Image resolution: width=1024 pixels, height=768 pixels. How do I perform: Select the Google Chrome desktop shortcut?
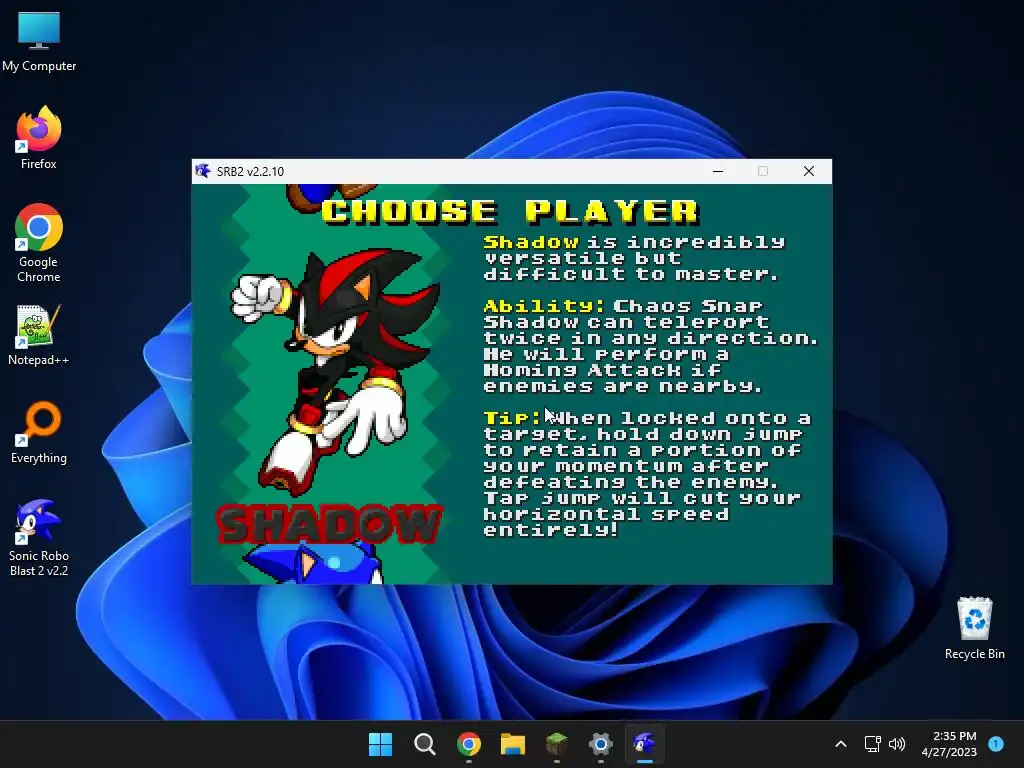[x=39, y=243]
